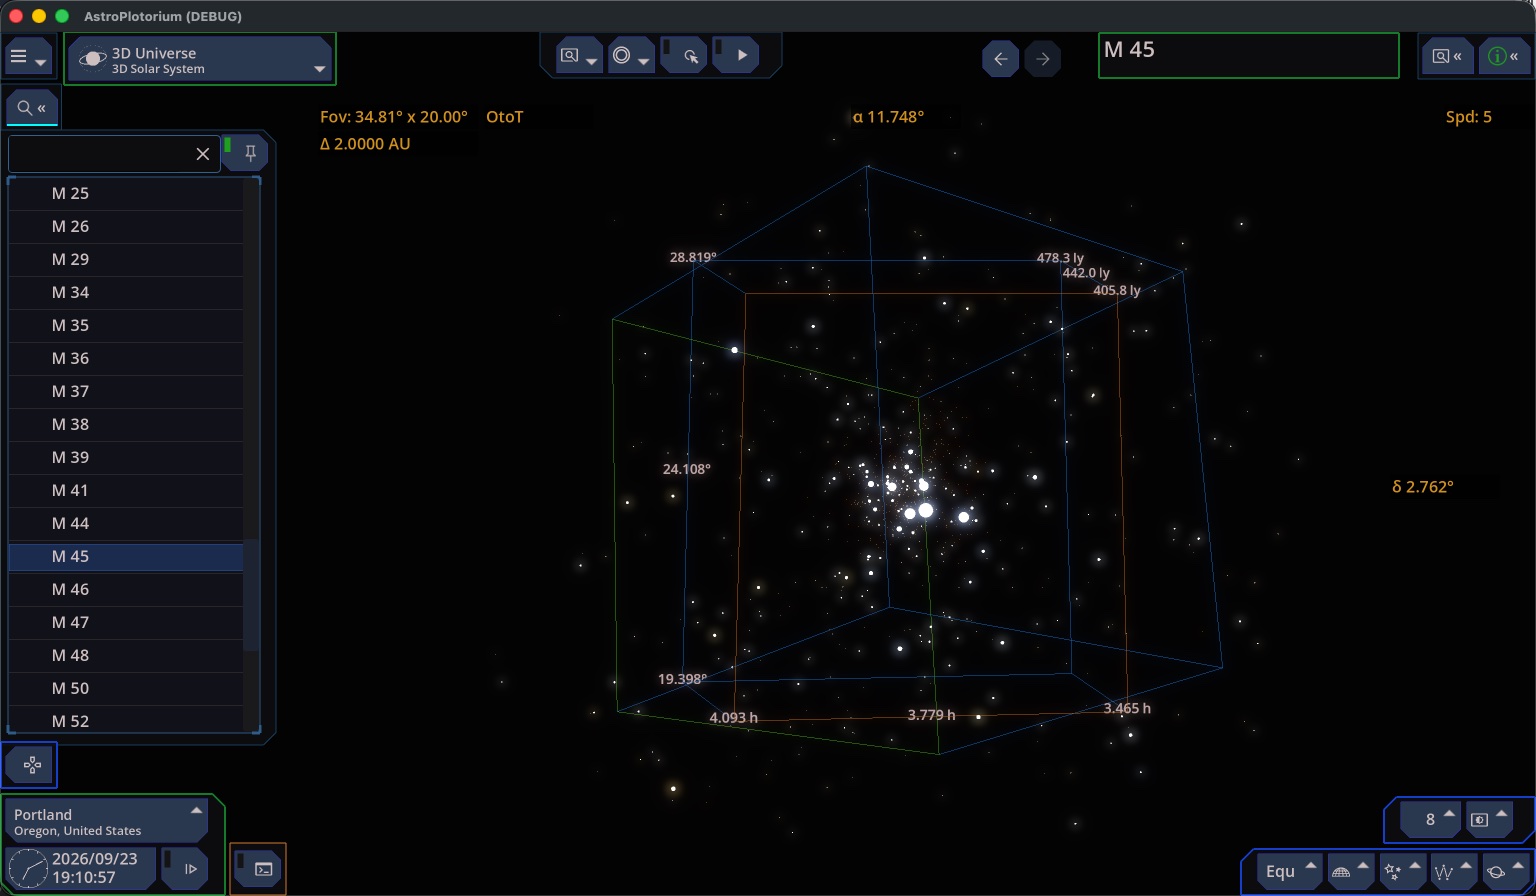Viewport: 1536px width, 896px height.
Task: Open the hamburger main menu
Action: click(x=28, y=57)
